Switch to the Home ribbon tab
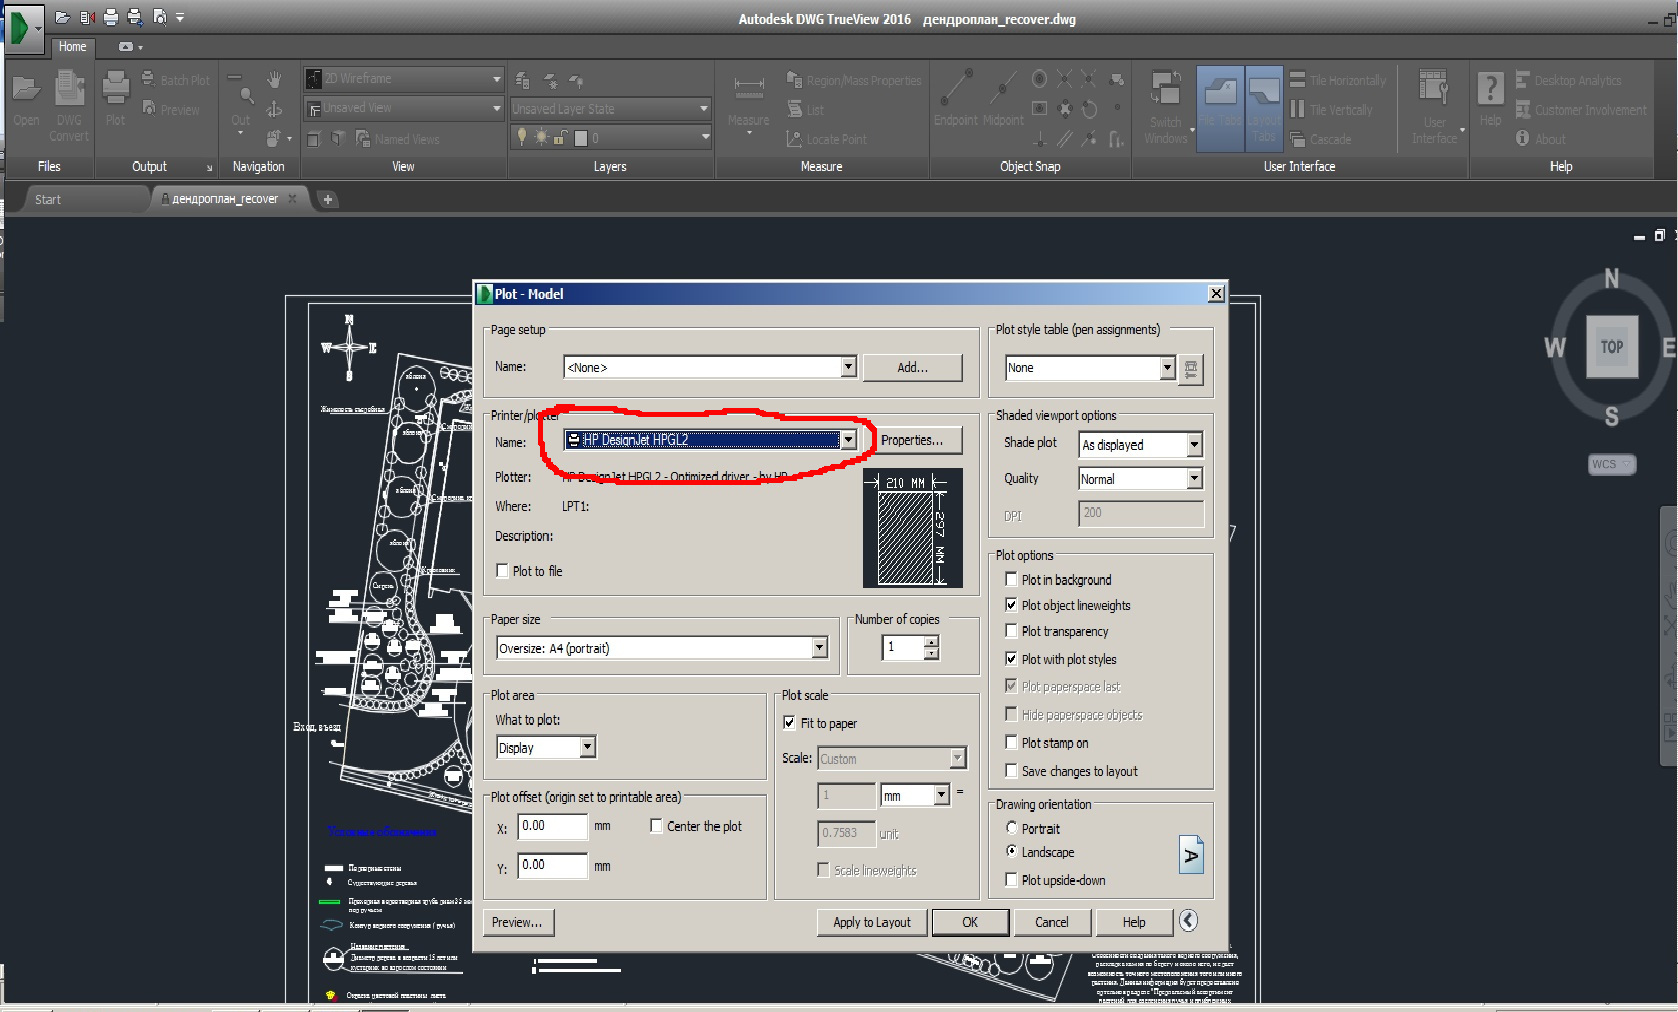The height and width of the screenshot is (1012, 1678). coord(72,47)
